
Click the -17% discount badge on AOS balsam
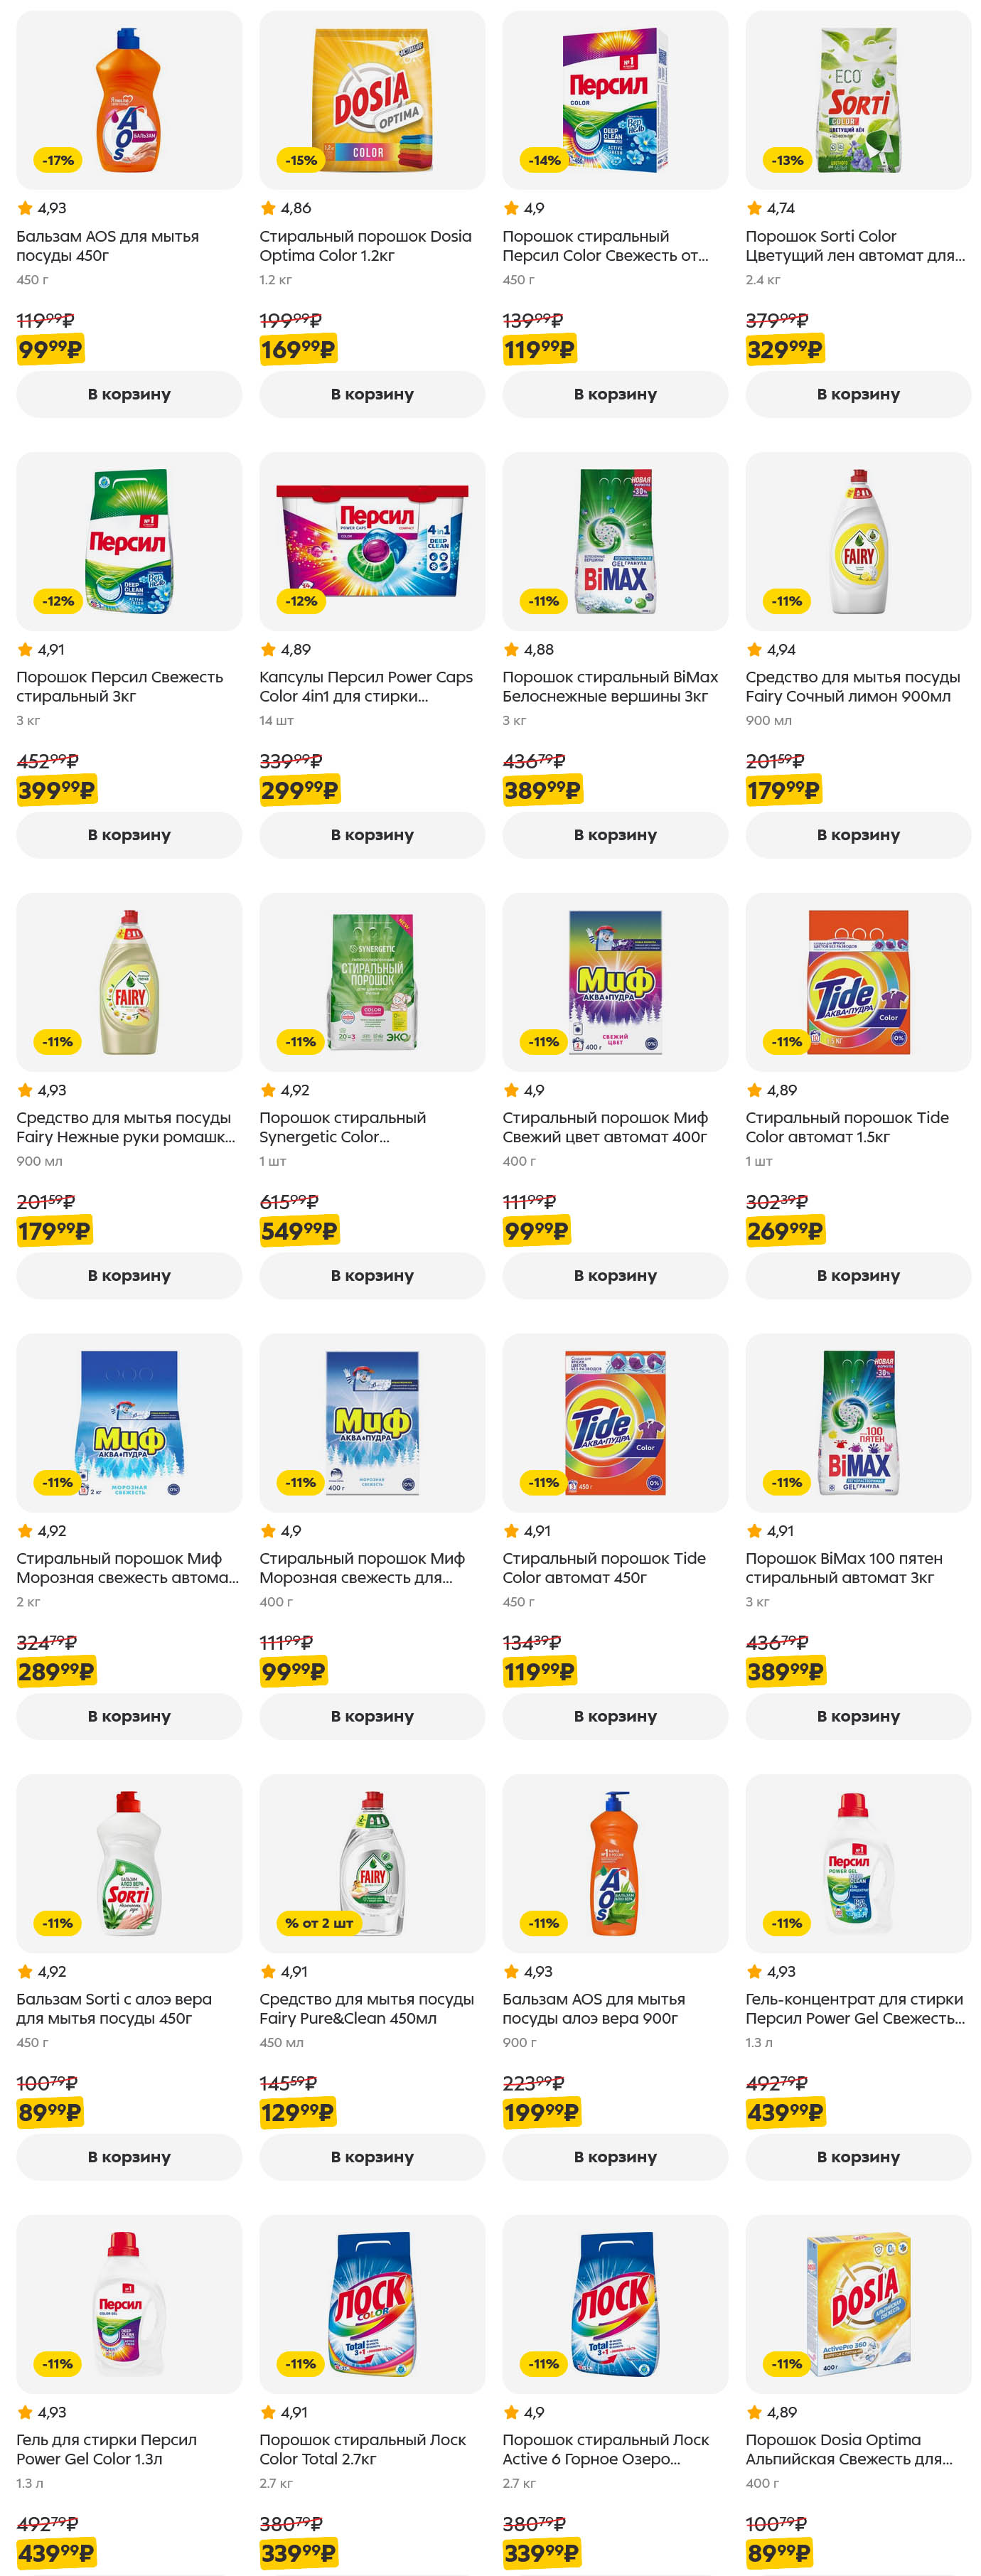58,160
